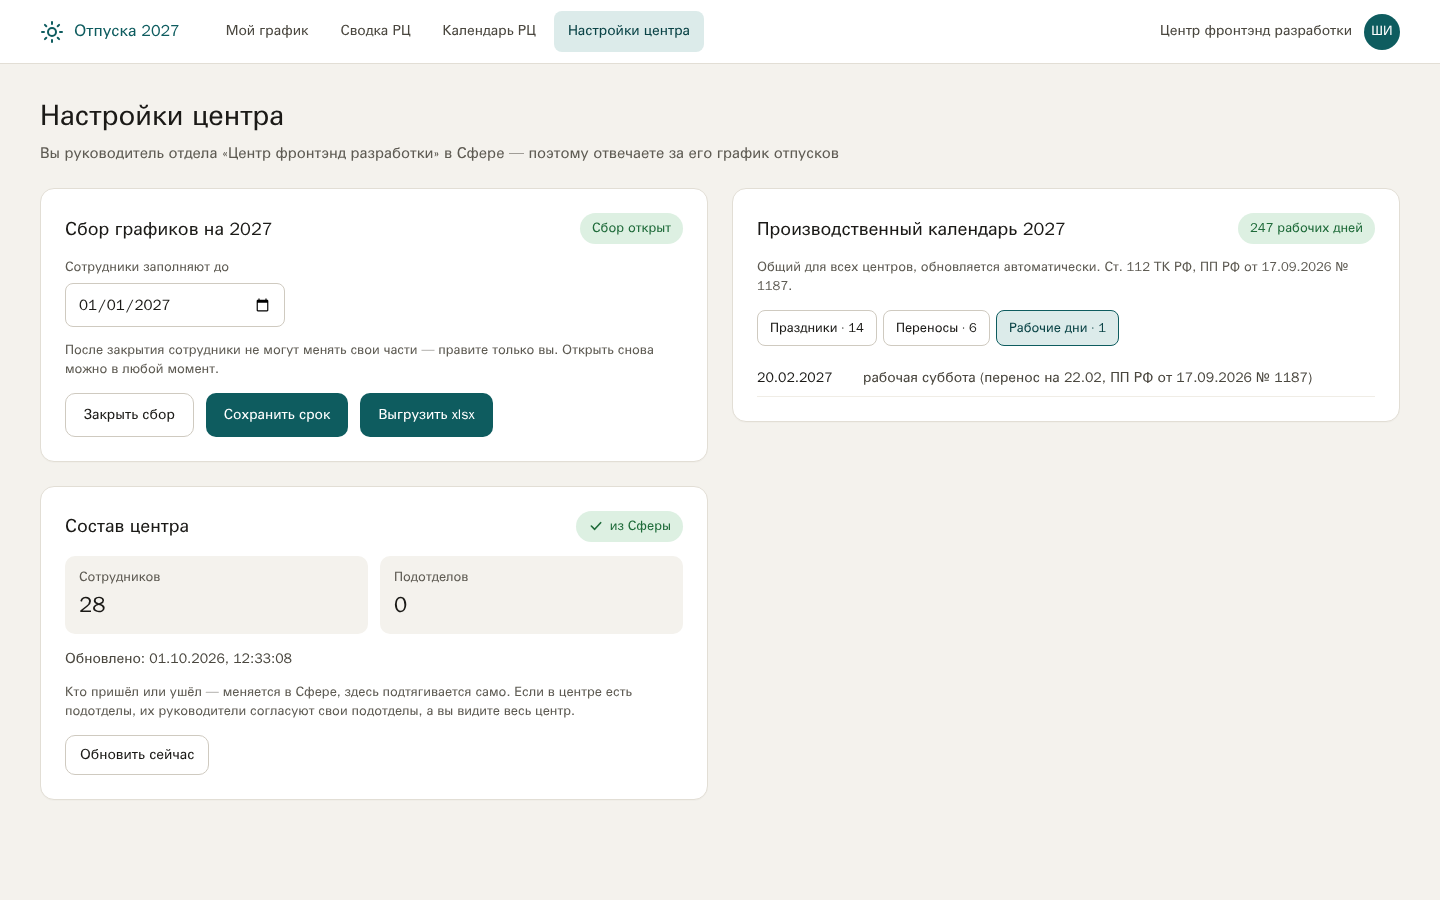Image resolution: width=1440 pixels, height=900 pixels.
Task: Select the Настройки центра tab
Action: point(629,31)
